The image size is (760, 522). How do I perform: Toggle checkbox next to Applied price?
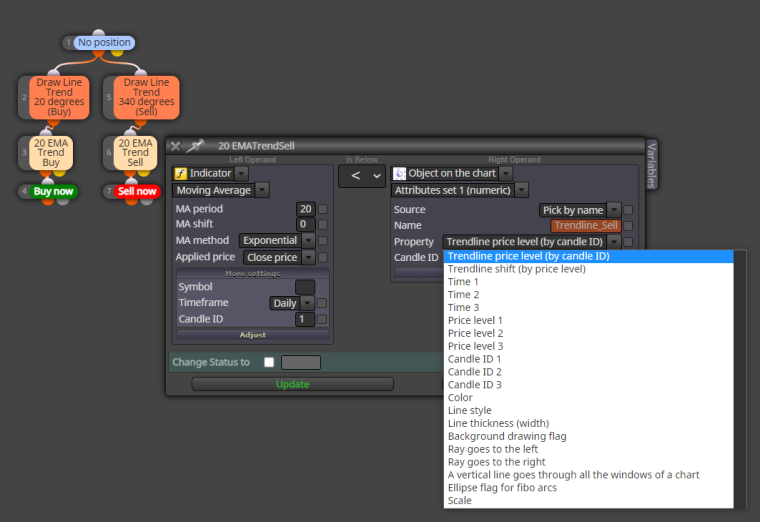323,257
